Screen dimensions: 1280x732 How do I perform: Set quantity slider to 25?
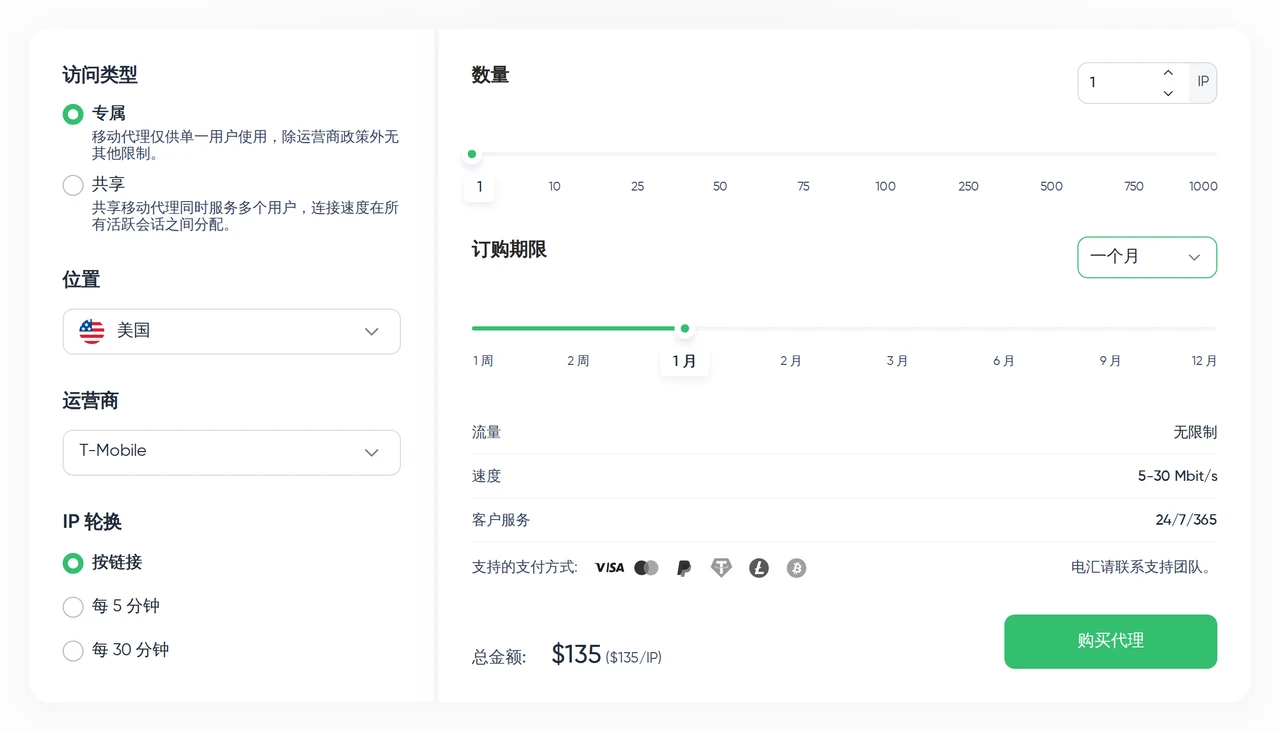click(637, 186)
